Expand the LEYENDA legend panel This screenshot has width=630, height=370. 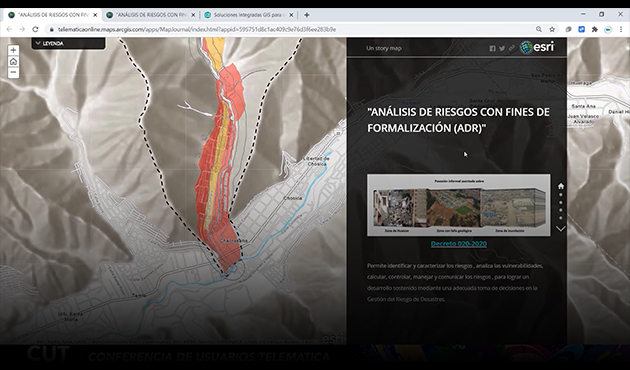point(68,43)
